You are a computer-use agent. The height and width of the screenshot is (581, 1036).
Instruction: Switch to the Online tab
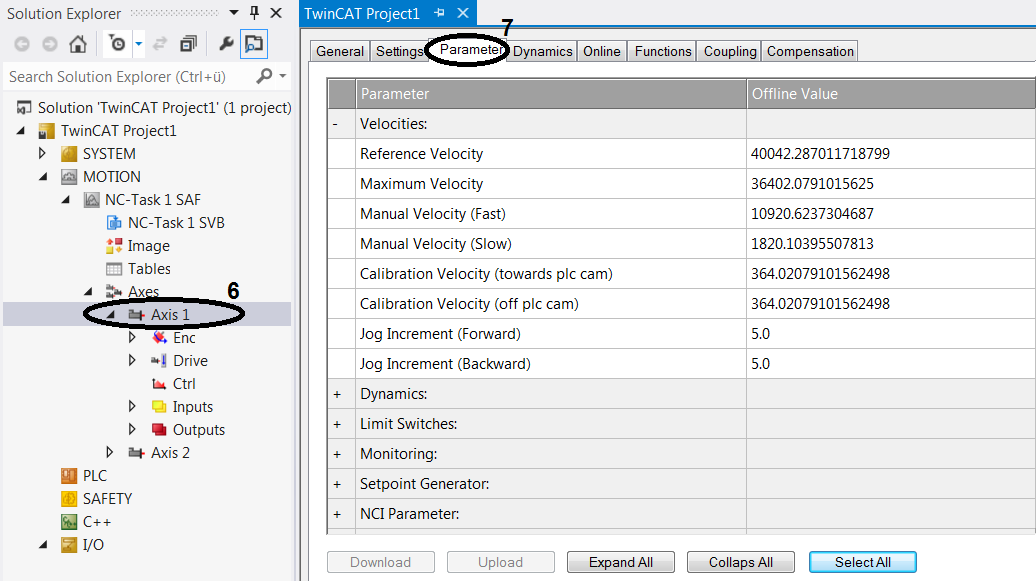coord(601,52)
